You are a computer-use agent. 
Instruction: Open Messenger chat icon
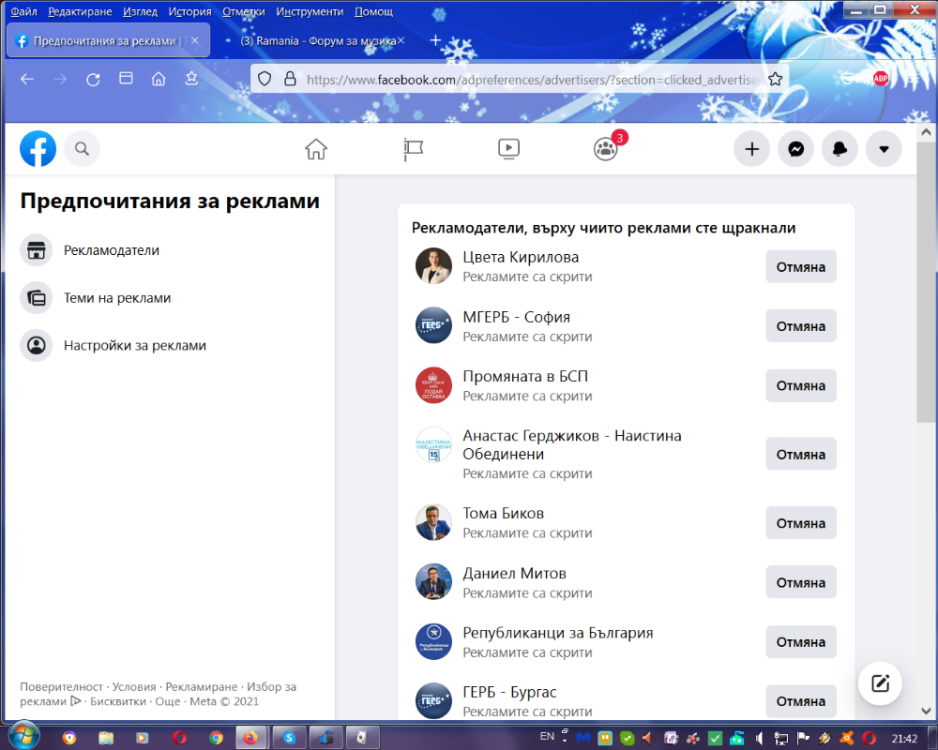point(796,148)
